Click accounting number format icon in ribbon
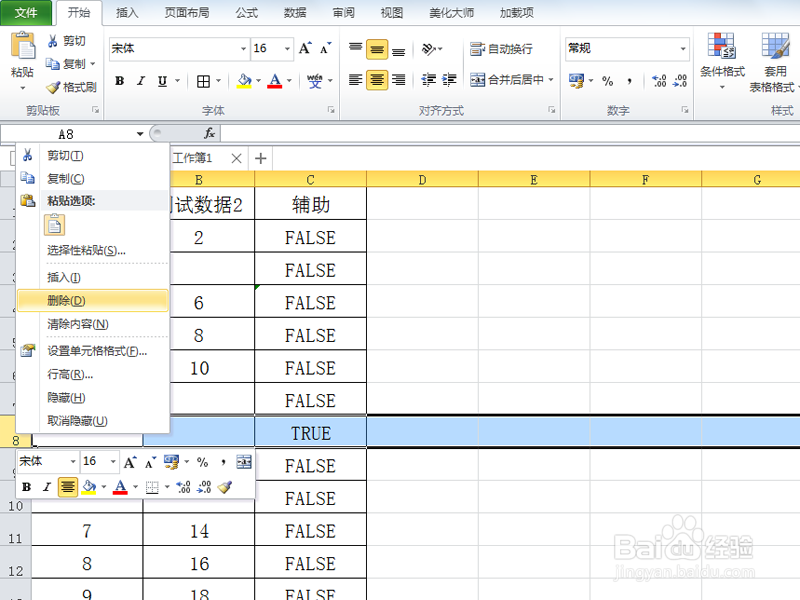This screenshot has width=800, height=600. click(x=576, y=81)
